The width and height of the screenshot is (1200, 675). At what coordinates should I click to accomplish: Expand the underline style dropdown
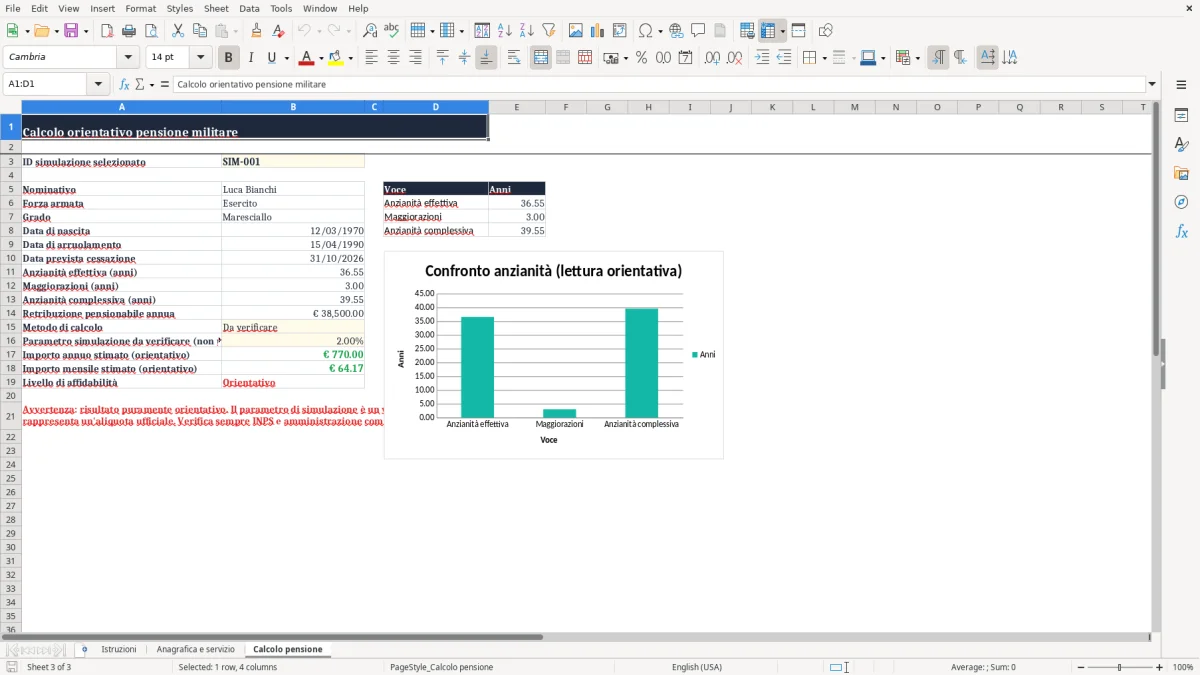(286, 58)
